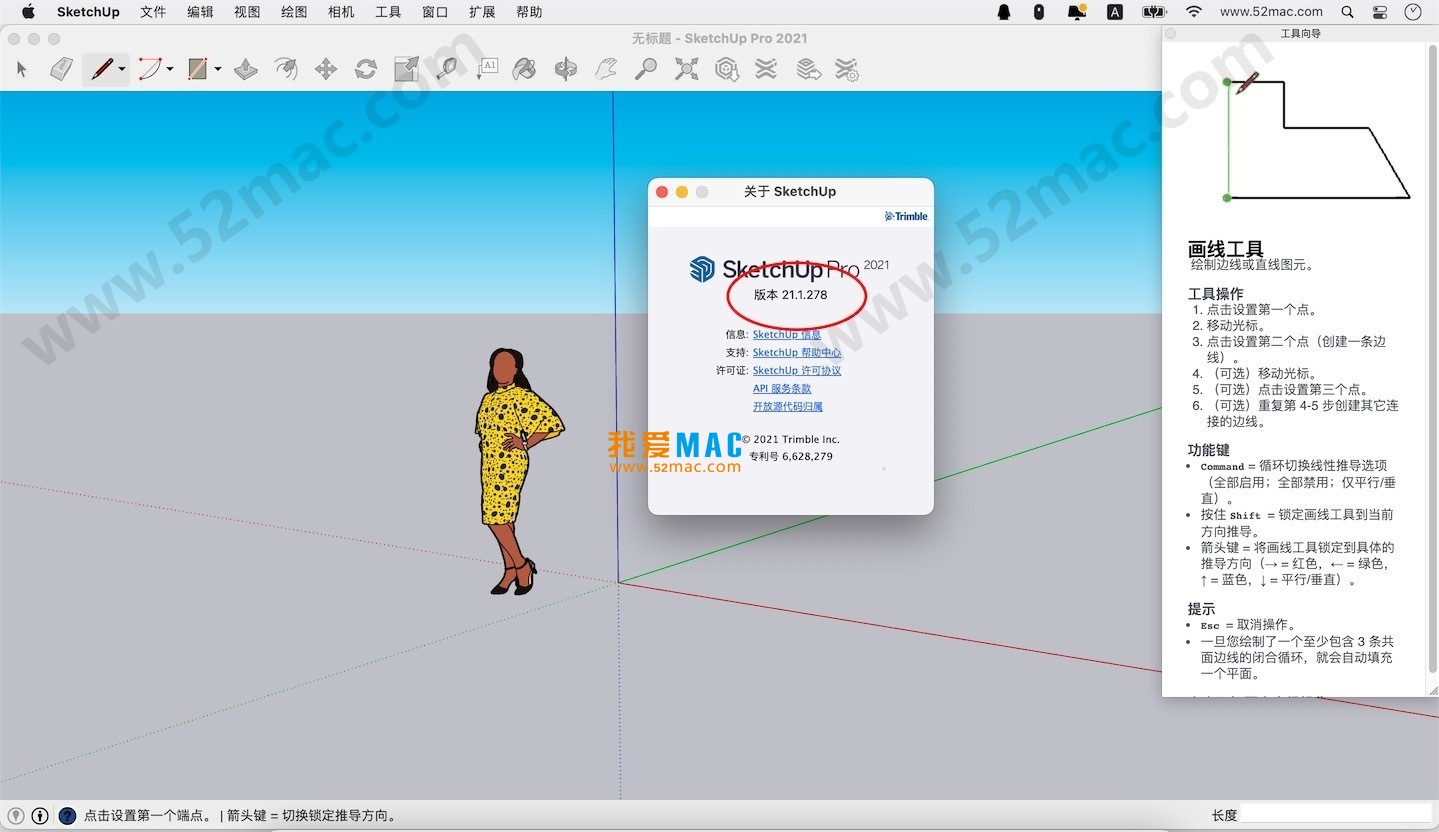
Task: Open the 文件 menu
Action: (x=153, y=12)
